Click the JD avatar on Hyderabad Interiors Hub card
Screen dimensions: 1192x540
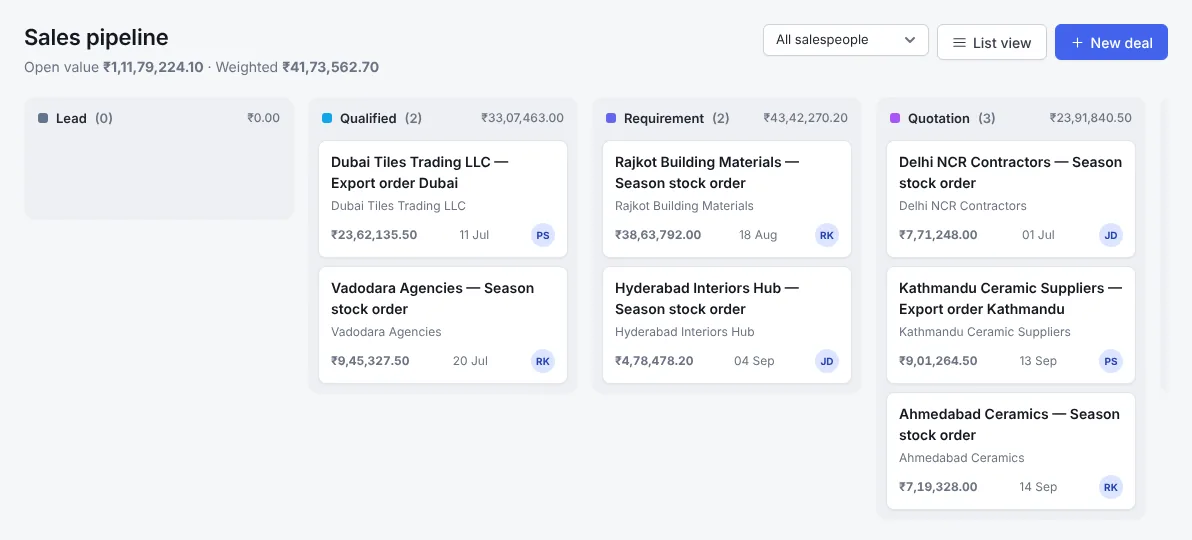pyautogui.click(x=827, y=361)
